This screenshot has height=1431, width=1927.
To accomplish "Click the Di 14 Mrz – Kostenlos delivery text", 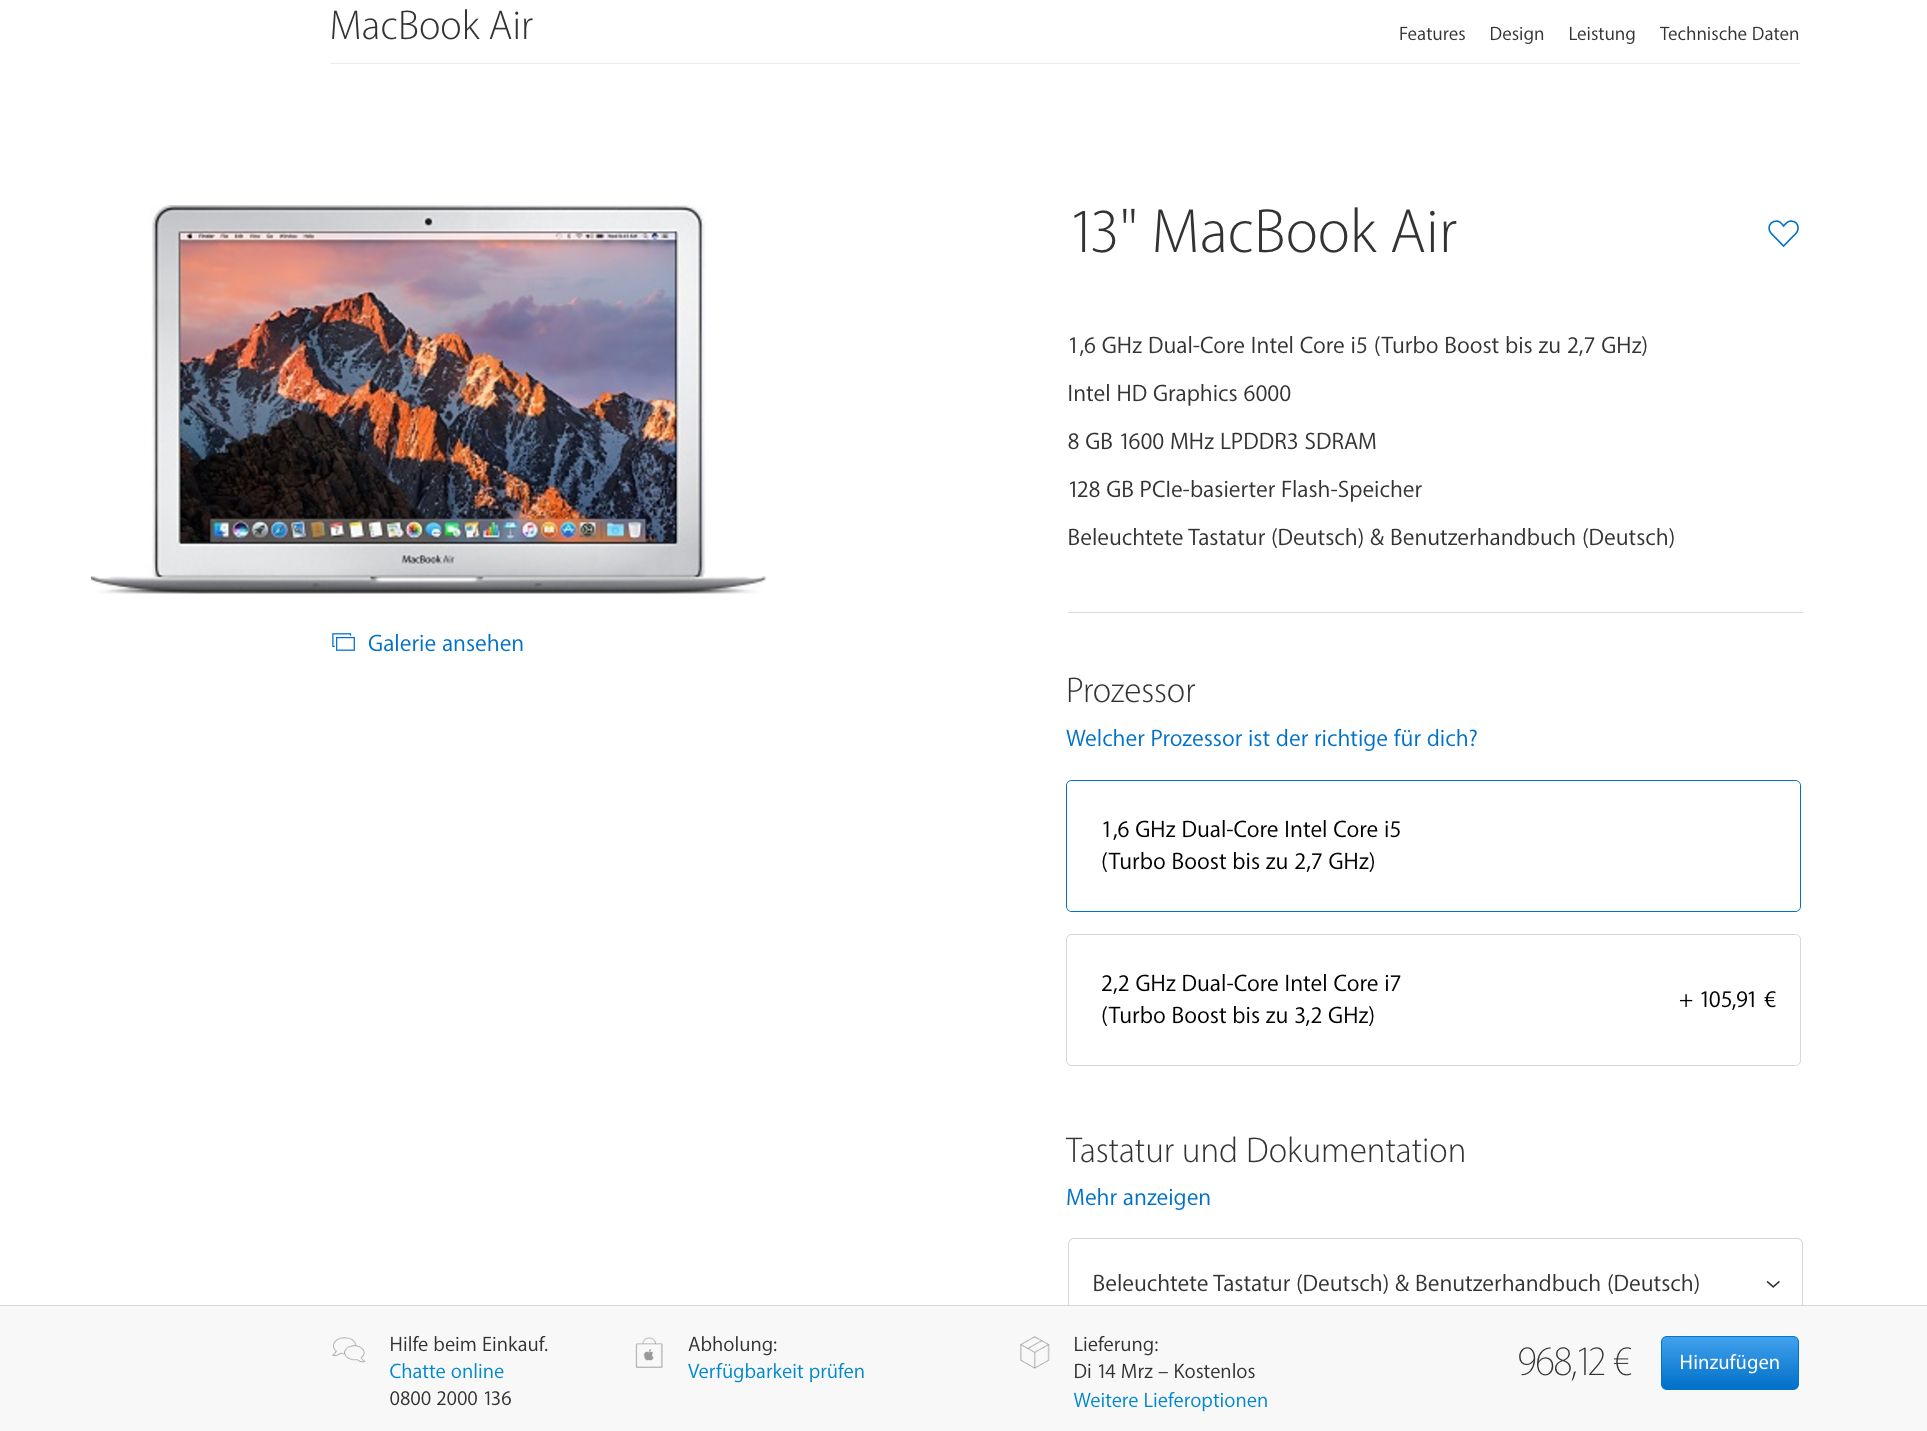I will (x=1164, y=1371).
